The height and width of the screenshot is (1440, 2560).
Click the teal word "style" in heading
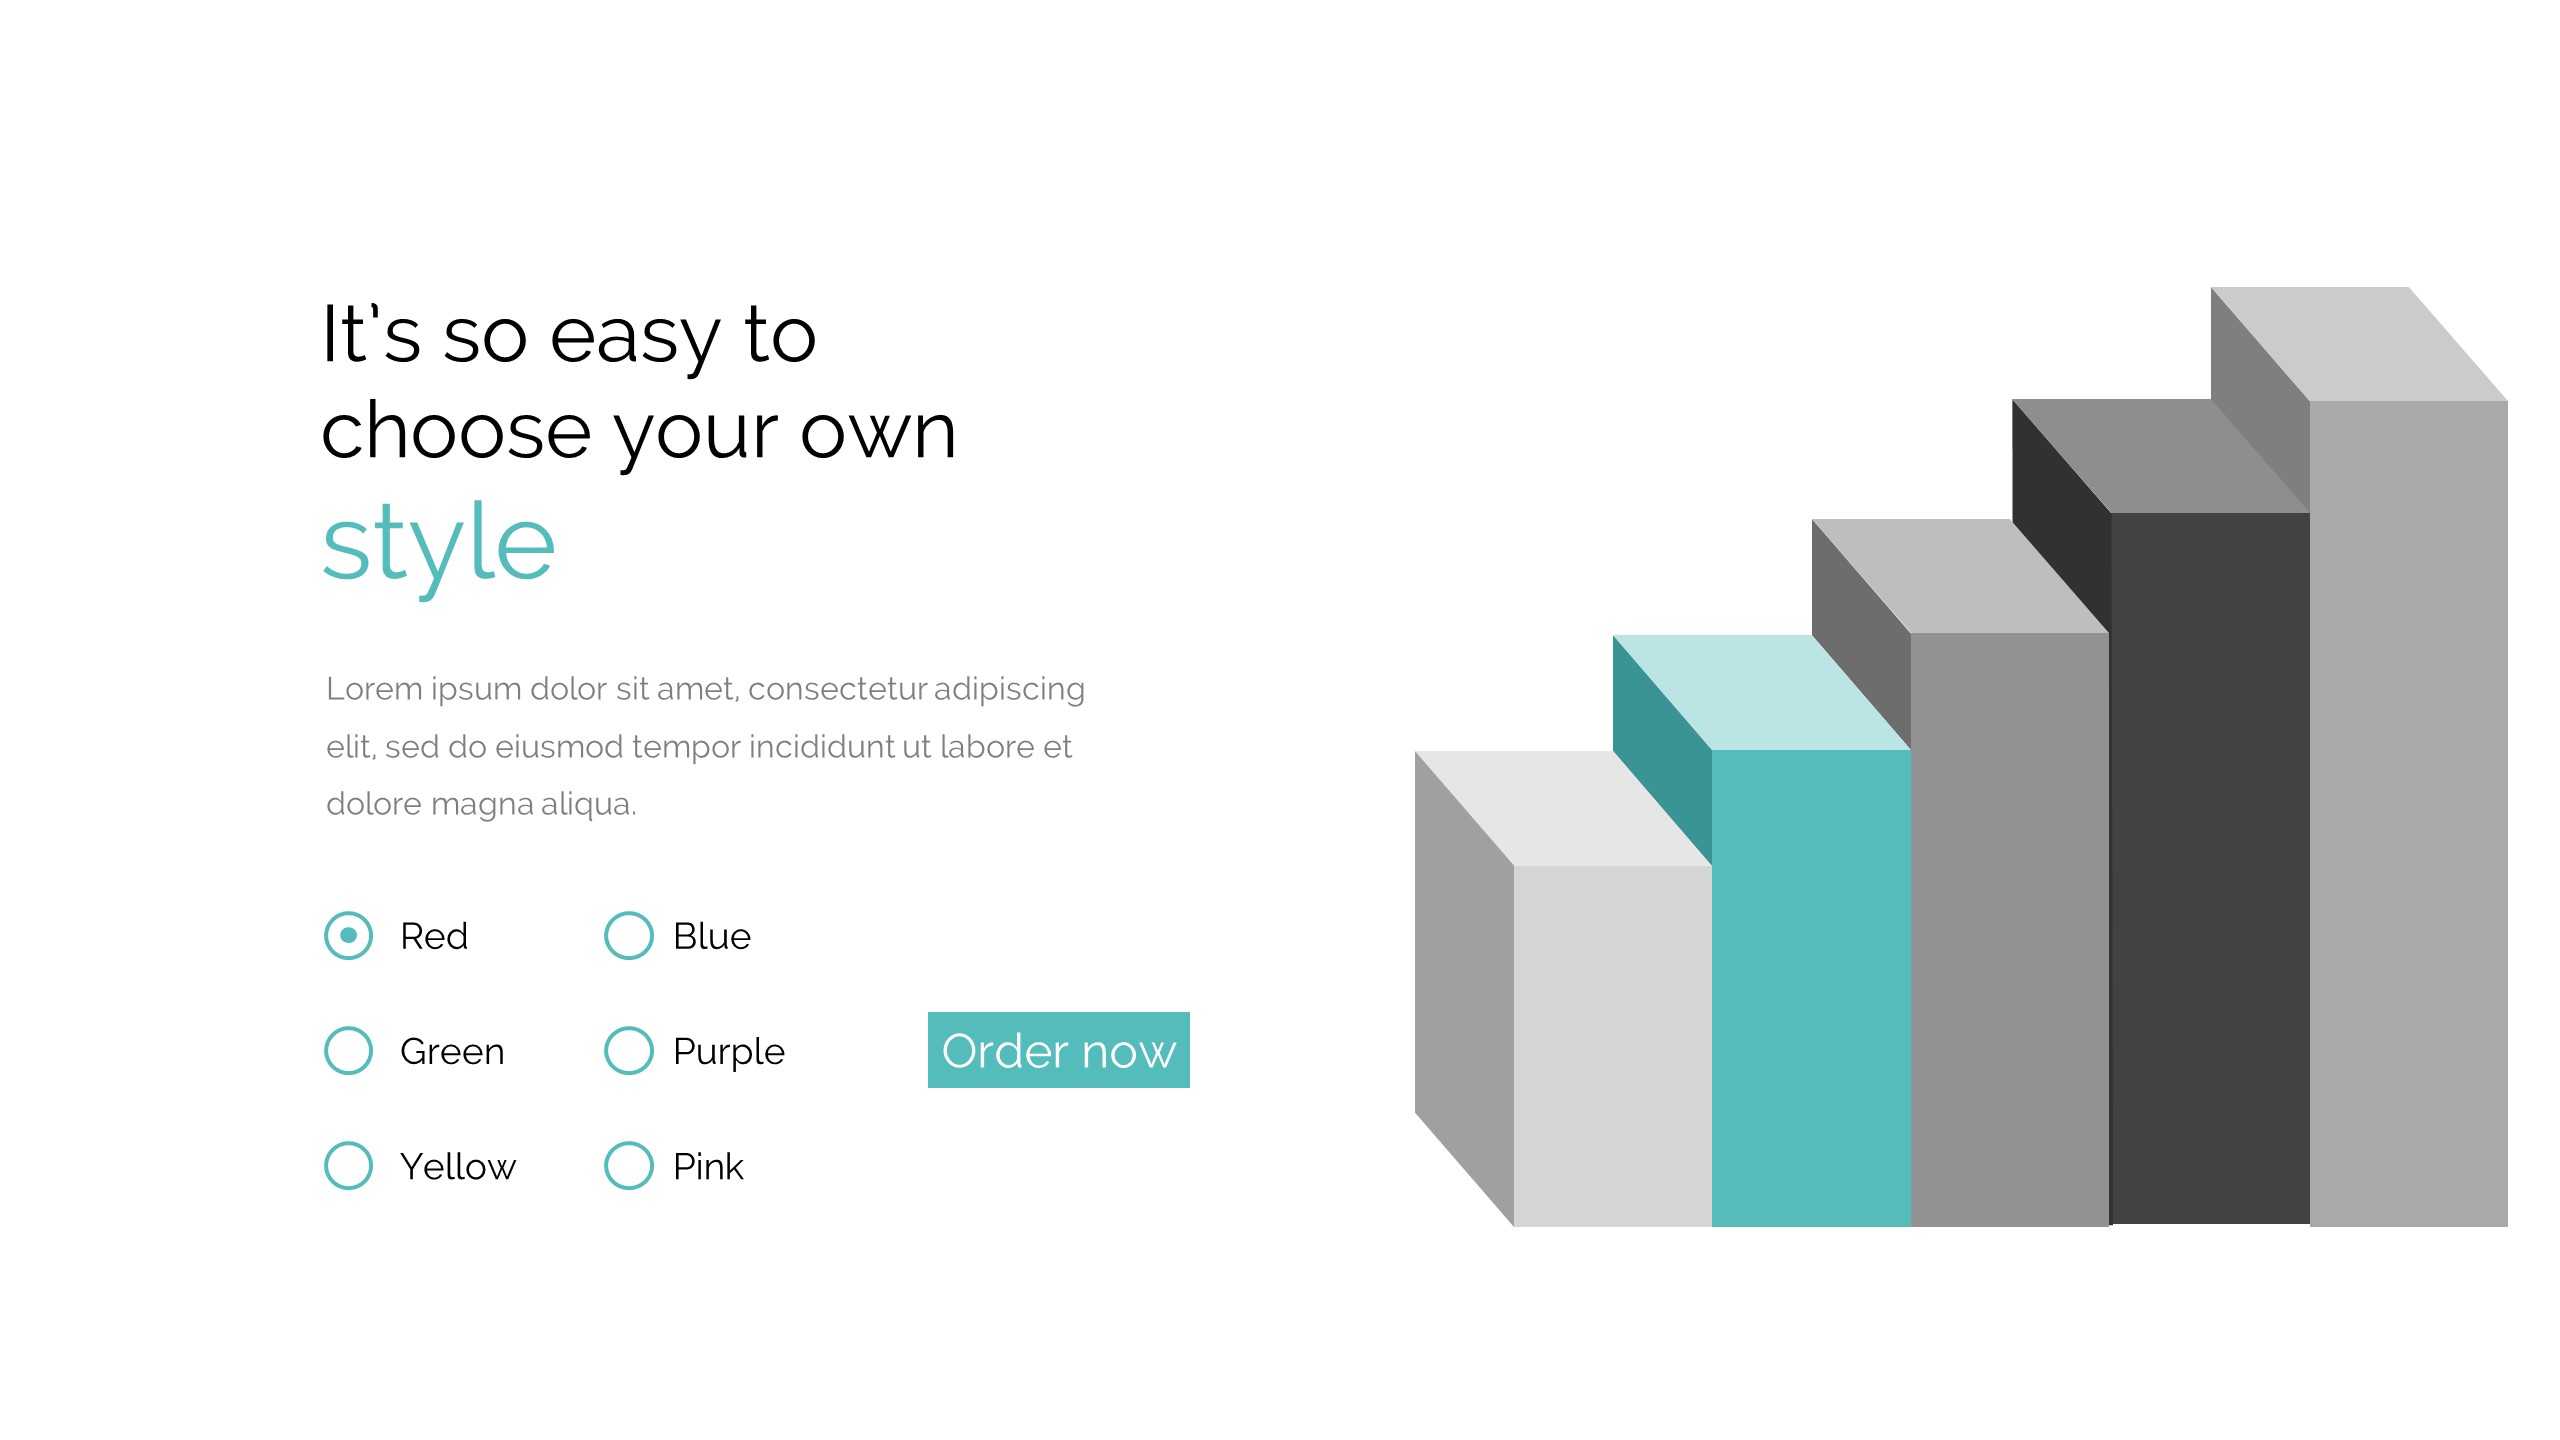[438, 545]
